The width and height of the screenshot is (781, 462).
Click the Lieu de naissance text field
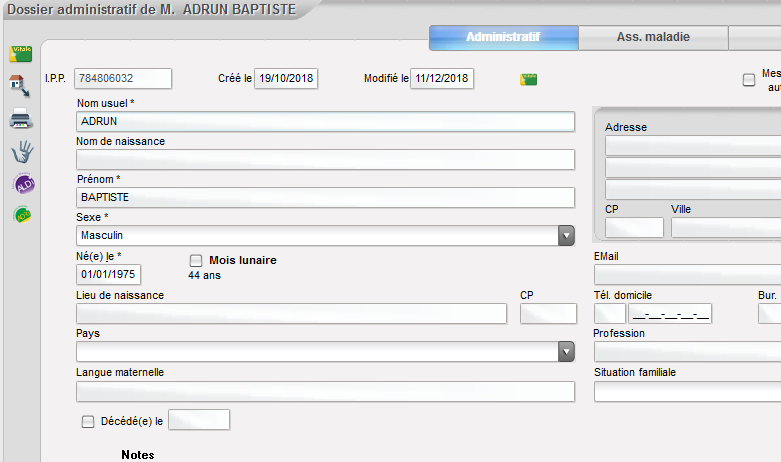[x=291, y=314]
